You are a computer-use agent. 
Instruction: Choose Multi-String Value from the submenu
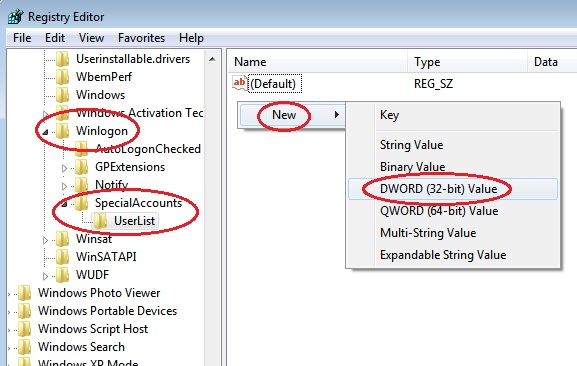click(453, 233)
